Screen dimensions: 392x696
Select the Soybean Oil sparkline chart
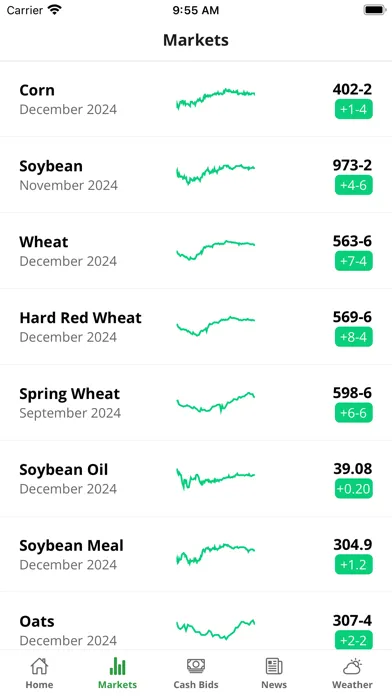[216, 478]
